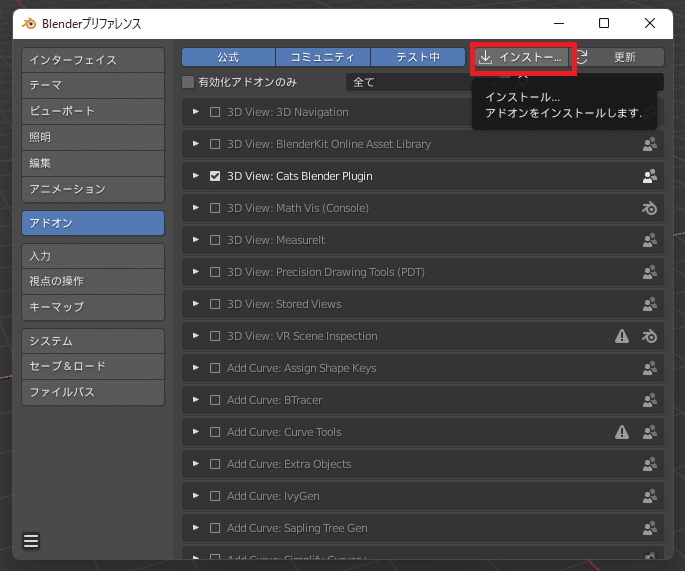Enable the 3D Navigation add-on checkbox
Viewport: 685px width, 571px height.
[x=214, y=112]
